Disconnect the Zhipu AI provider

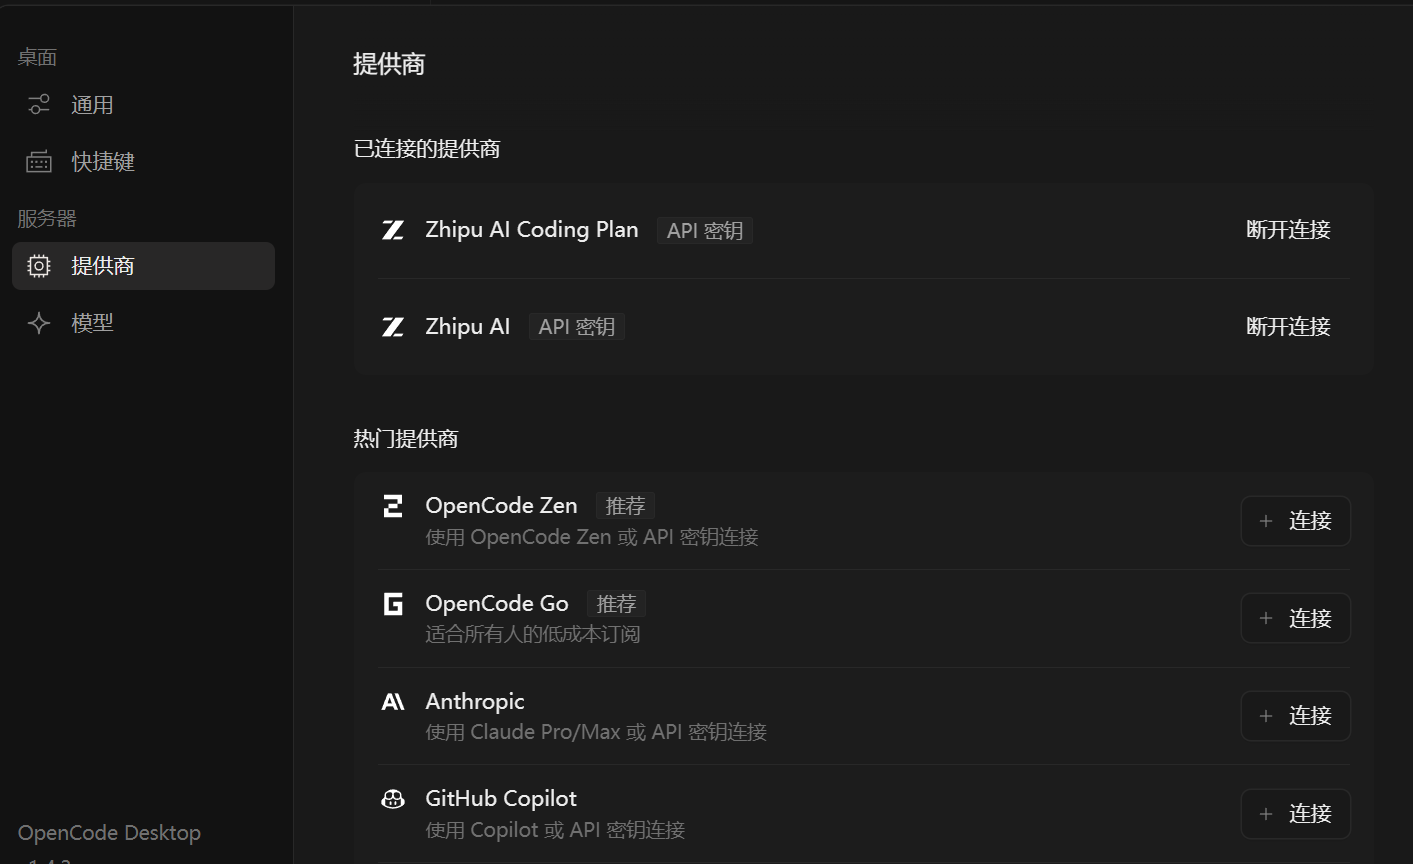[x=1288, y=327]
